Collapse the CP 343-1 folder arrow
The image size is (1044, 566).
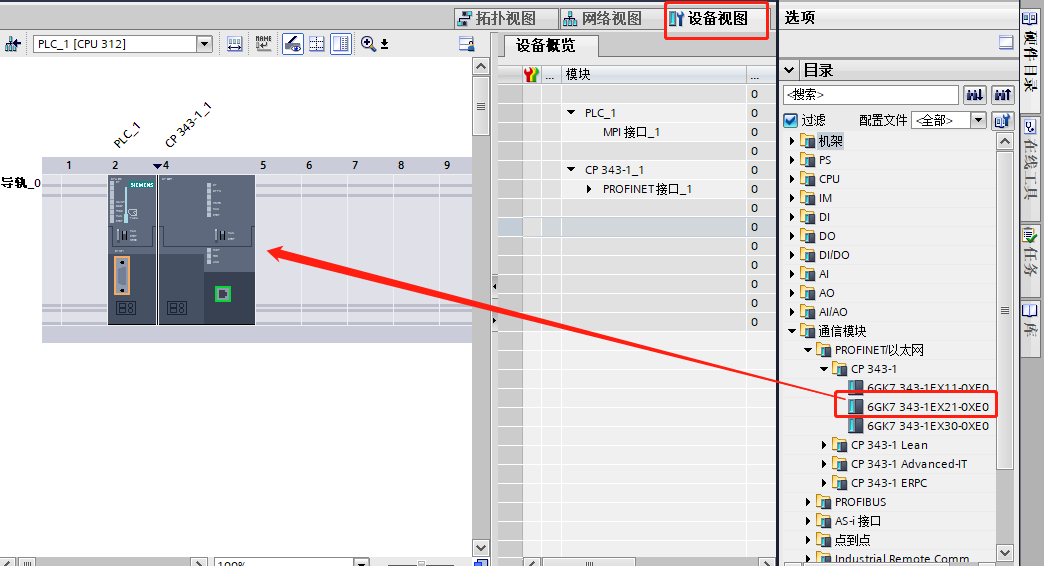[x=824, y=368]
